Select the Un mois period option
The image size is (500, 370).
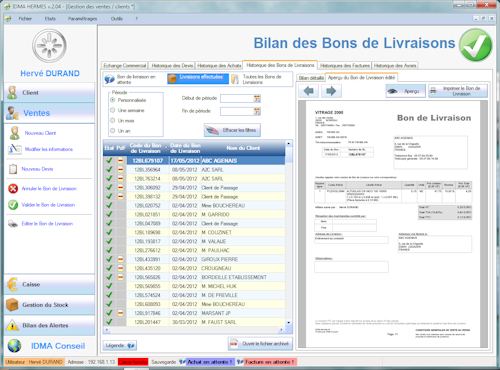(113, 121)
